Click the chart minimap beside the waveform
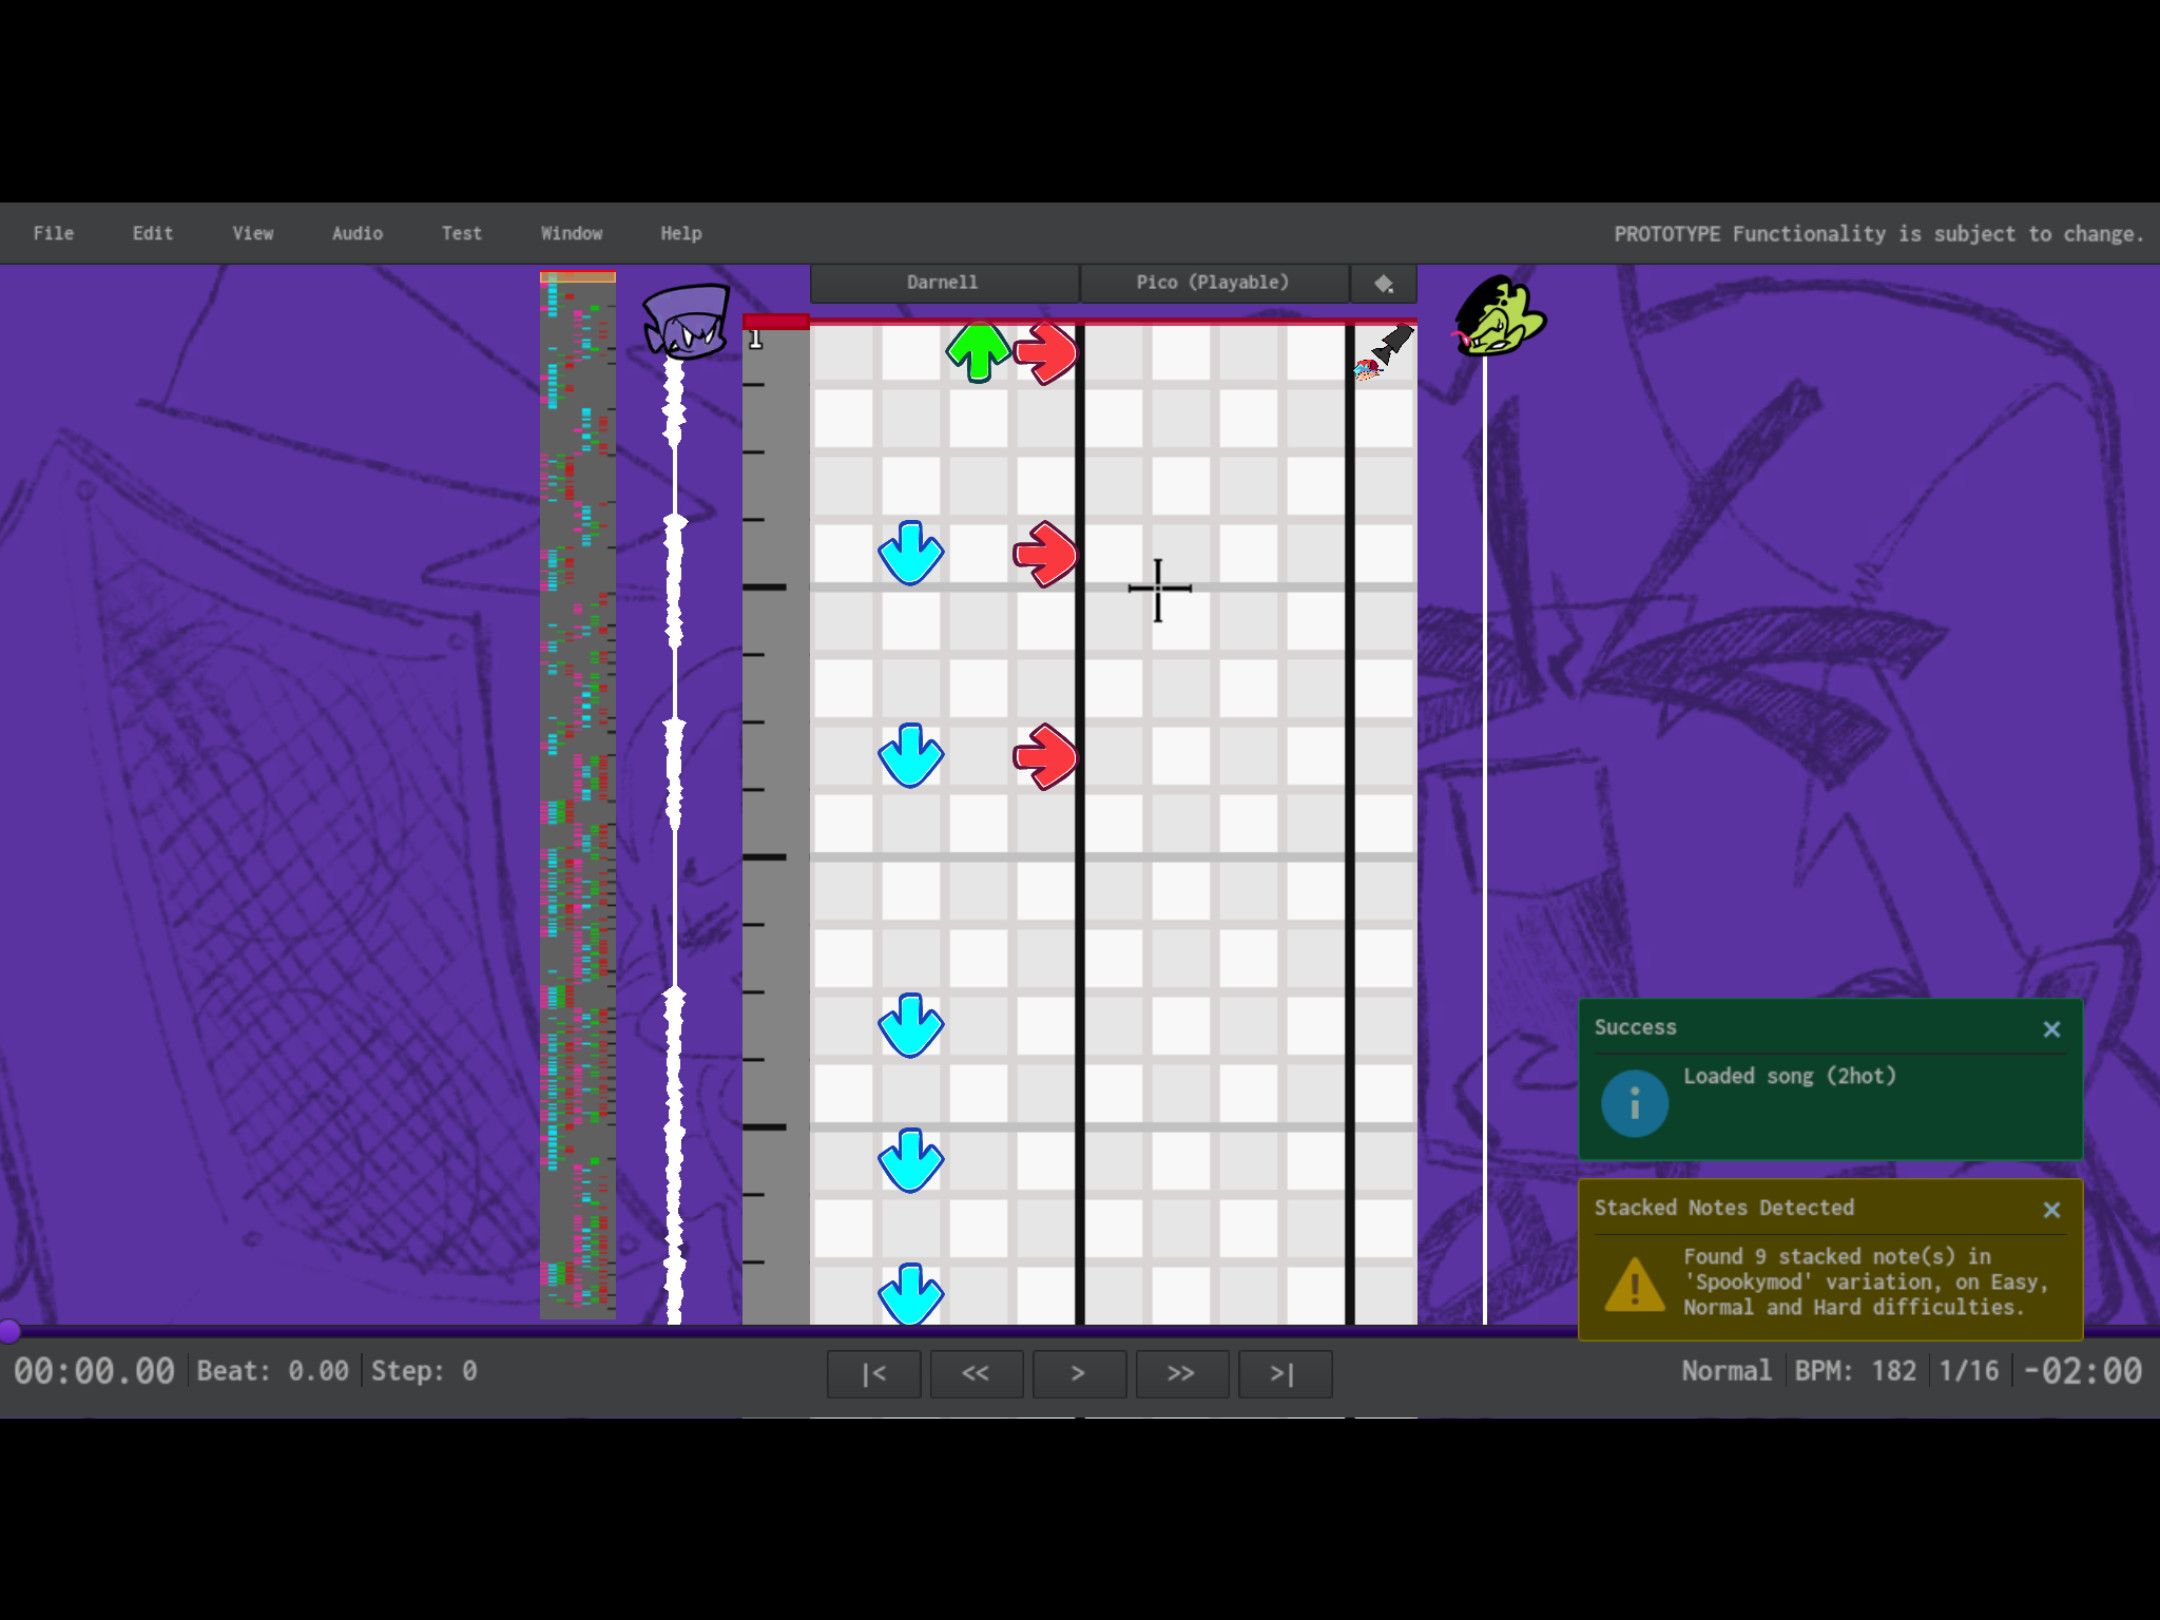The width and height of the screenshot is (2160, 1620). (x=577, y=790)
